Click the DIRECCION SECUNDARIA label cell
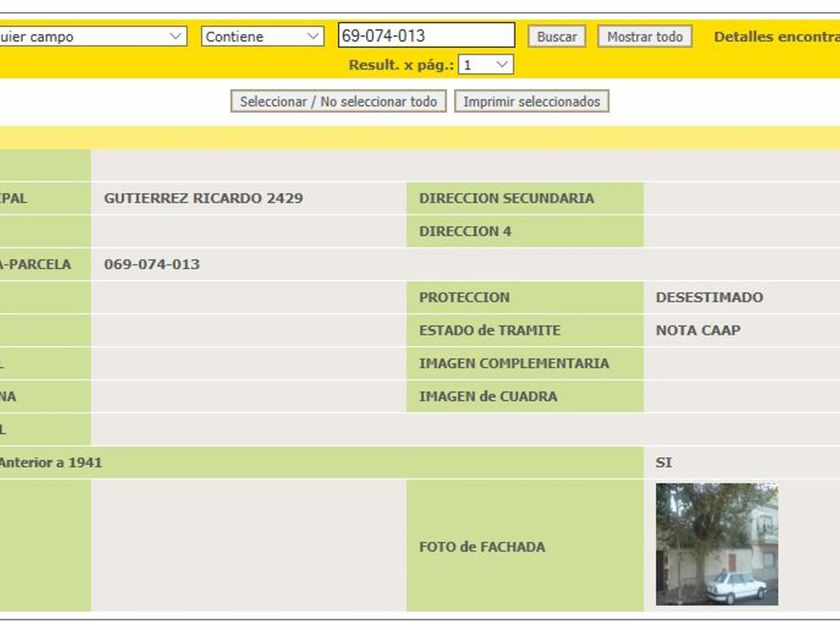 525,198
